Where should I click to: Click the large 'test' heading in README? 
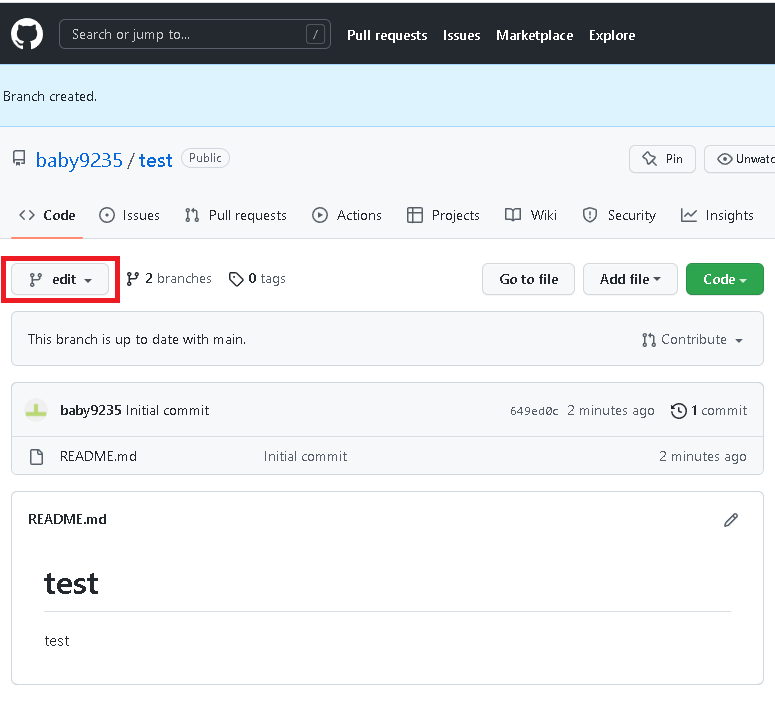click(x=71, y=584)
